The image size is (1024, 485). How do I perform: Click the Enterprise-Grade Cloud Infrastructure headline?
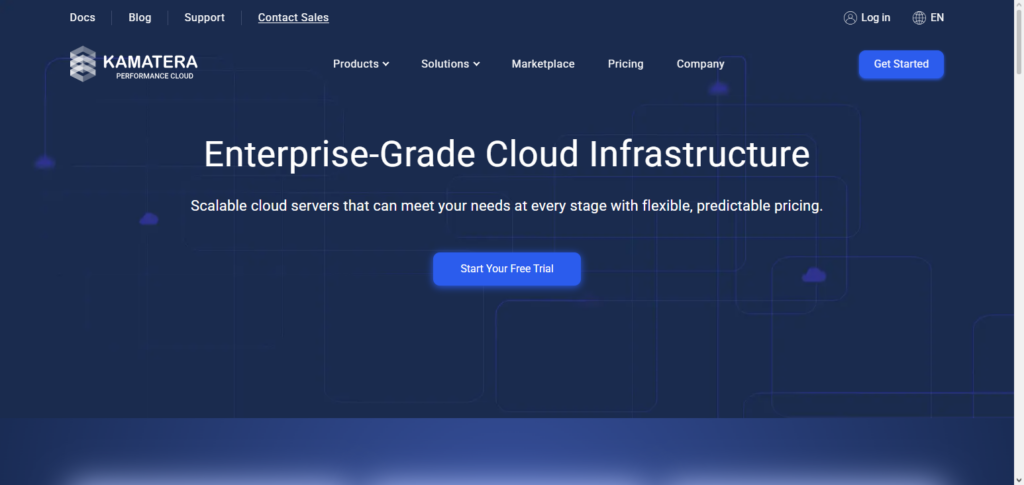506,154
